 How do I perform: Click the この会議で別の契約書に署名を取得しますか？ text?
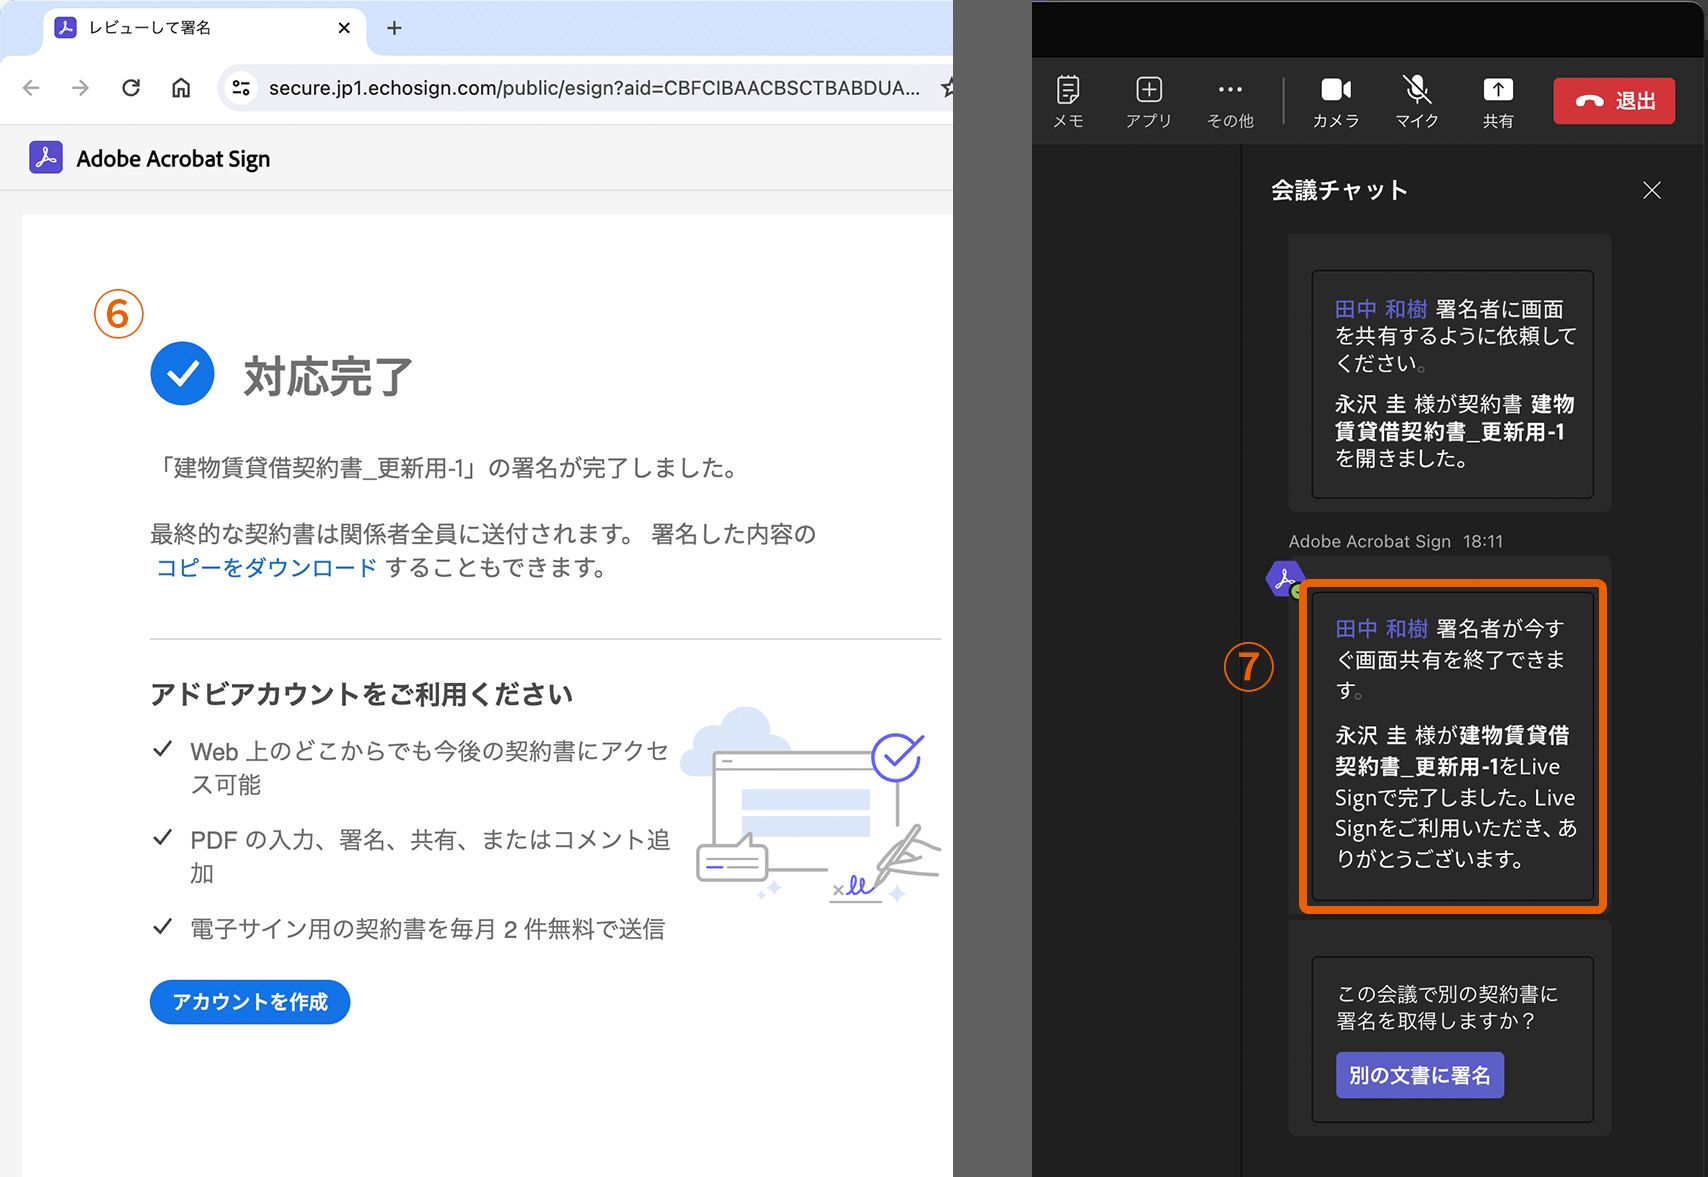coord(1447,1007)
